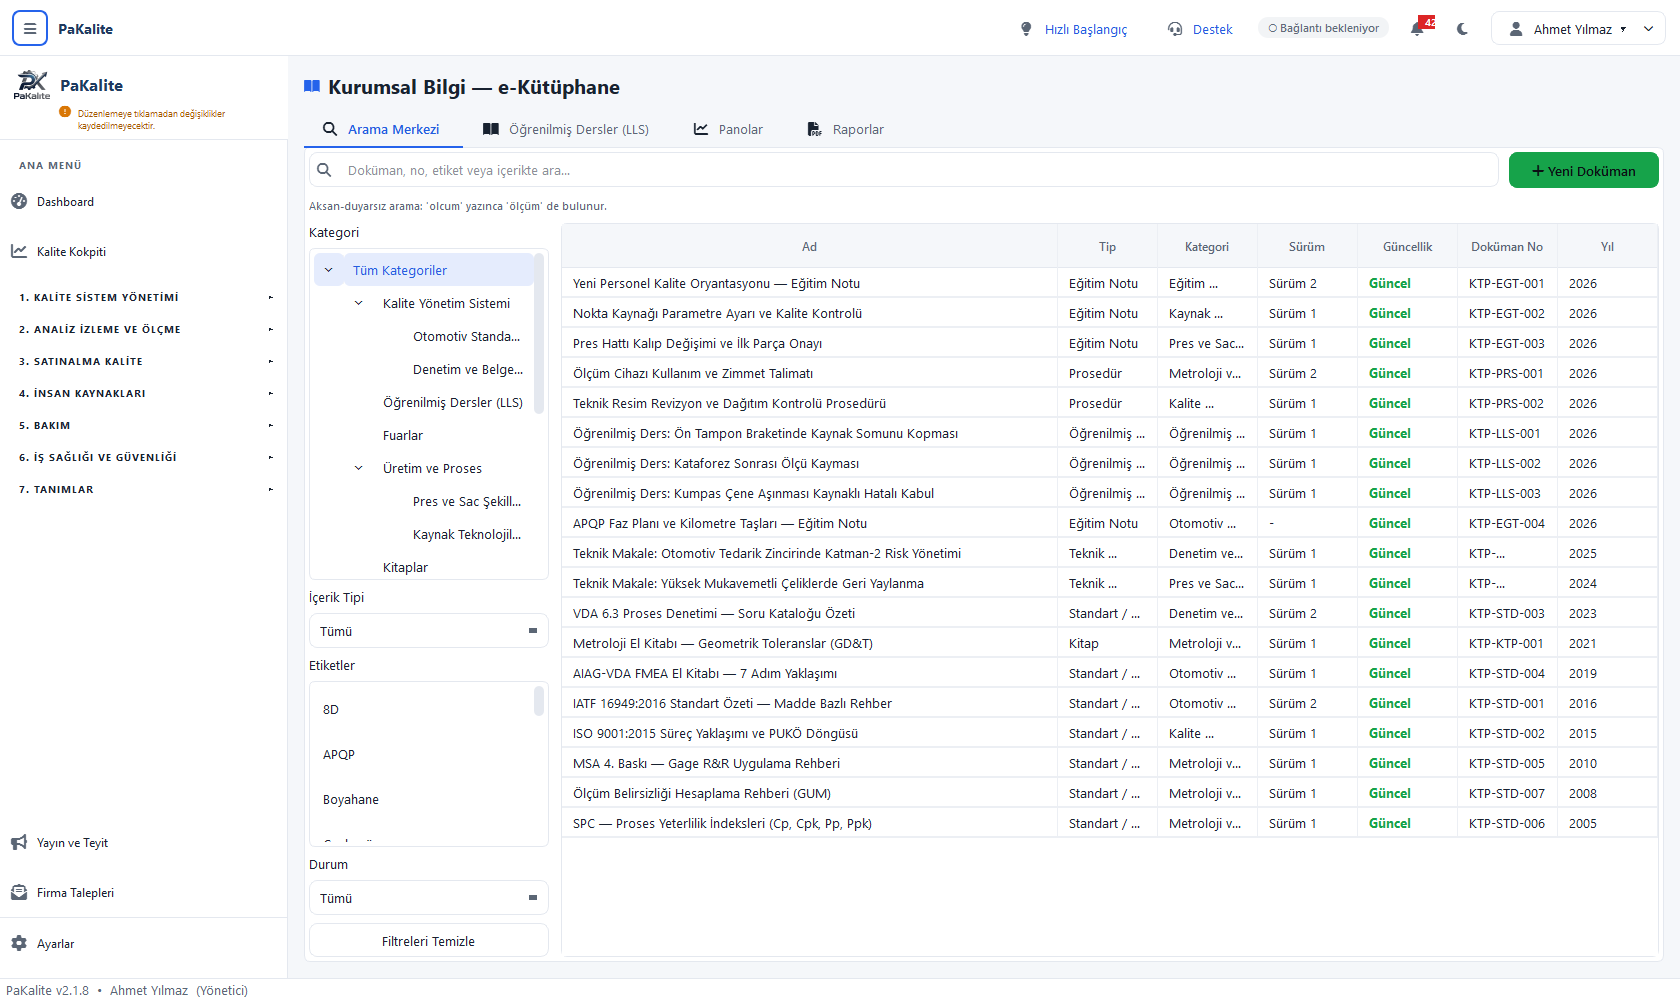Select Kitaplar category in the tree
Screen dimensions: 1680x1000
point(405,567)
